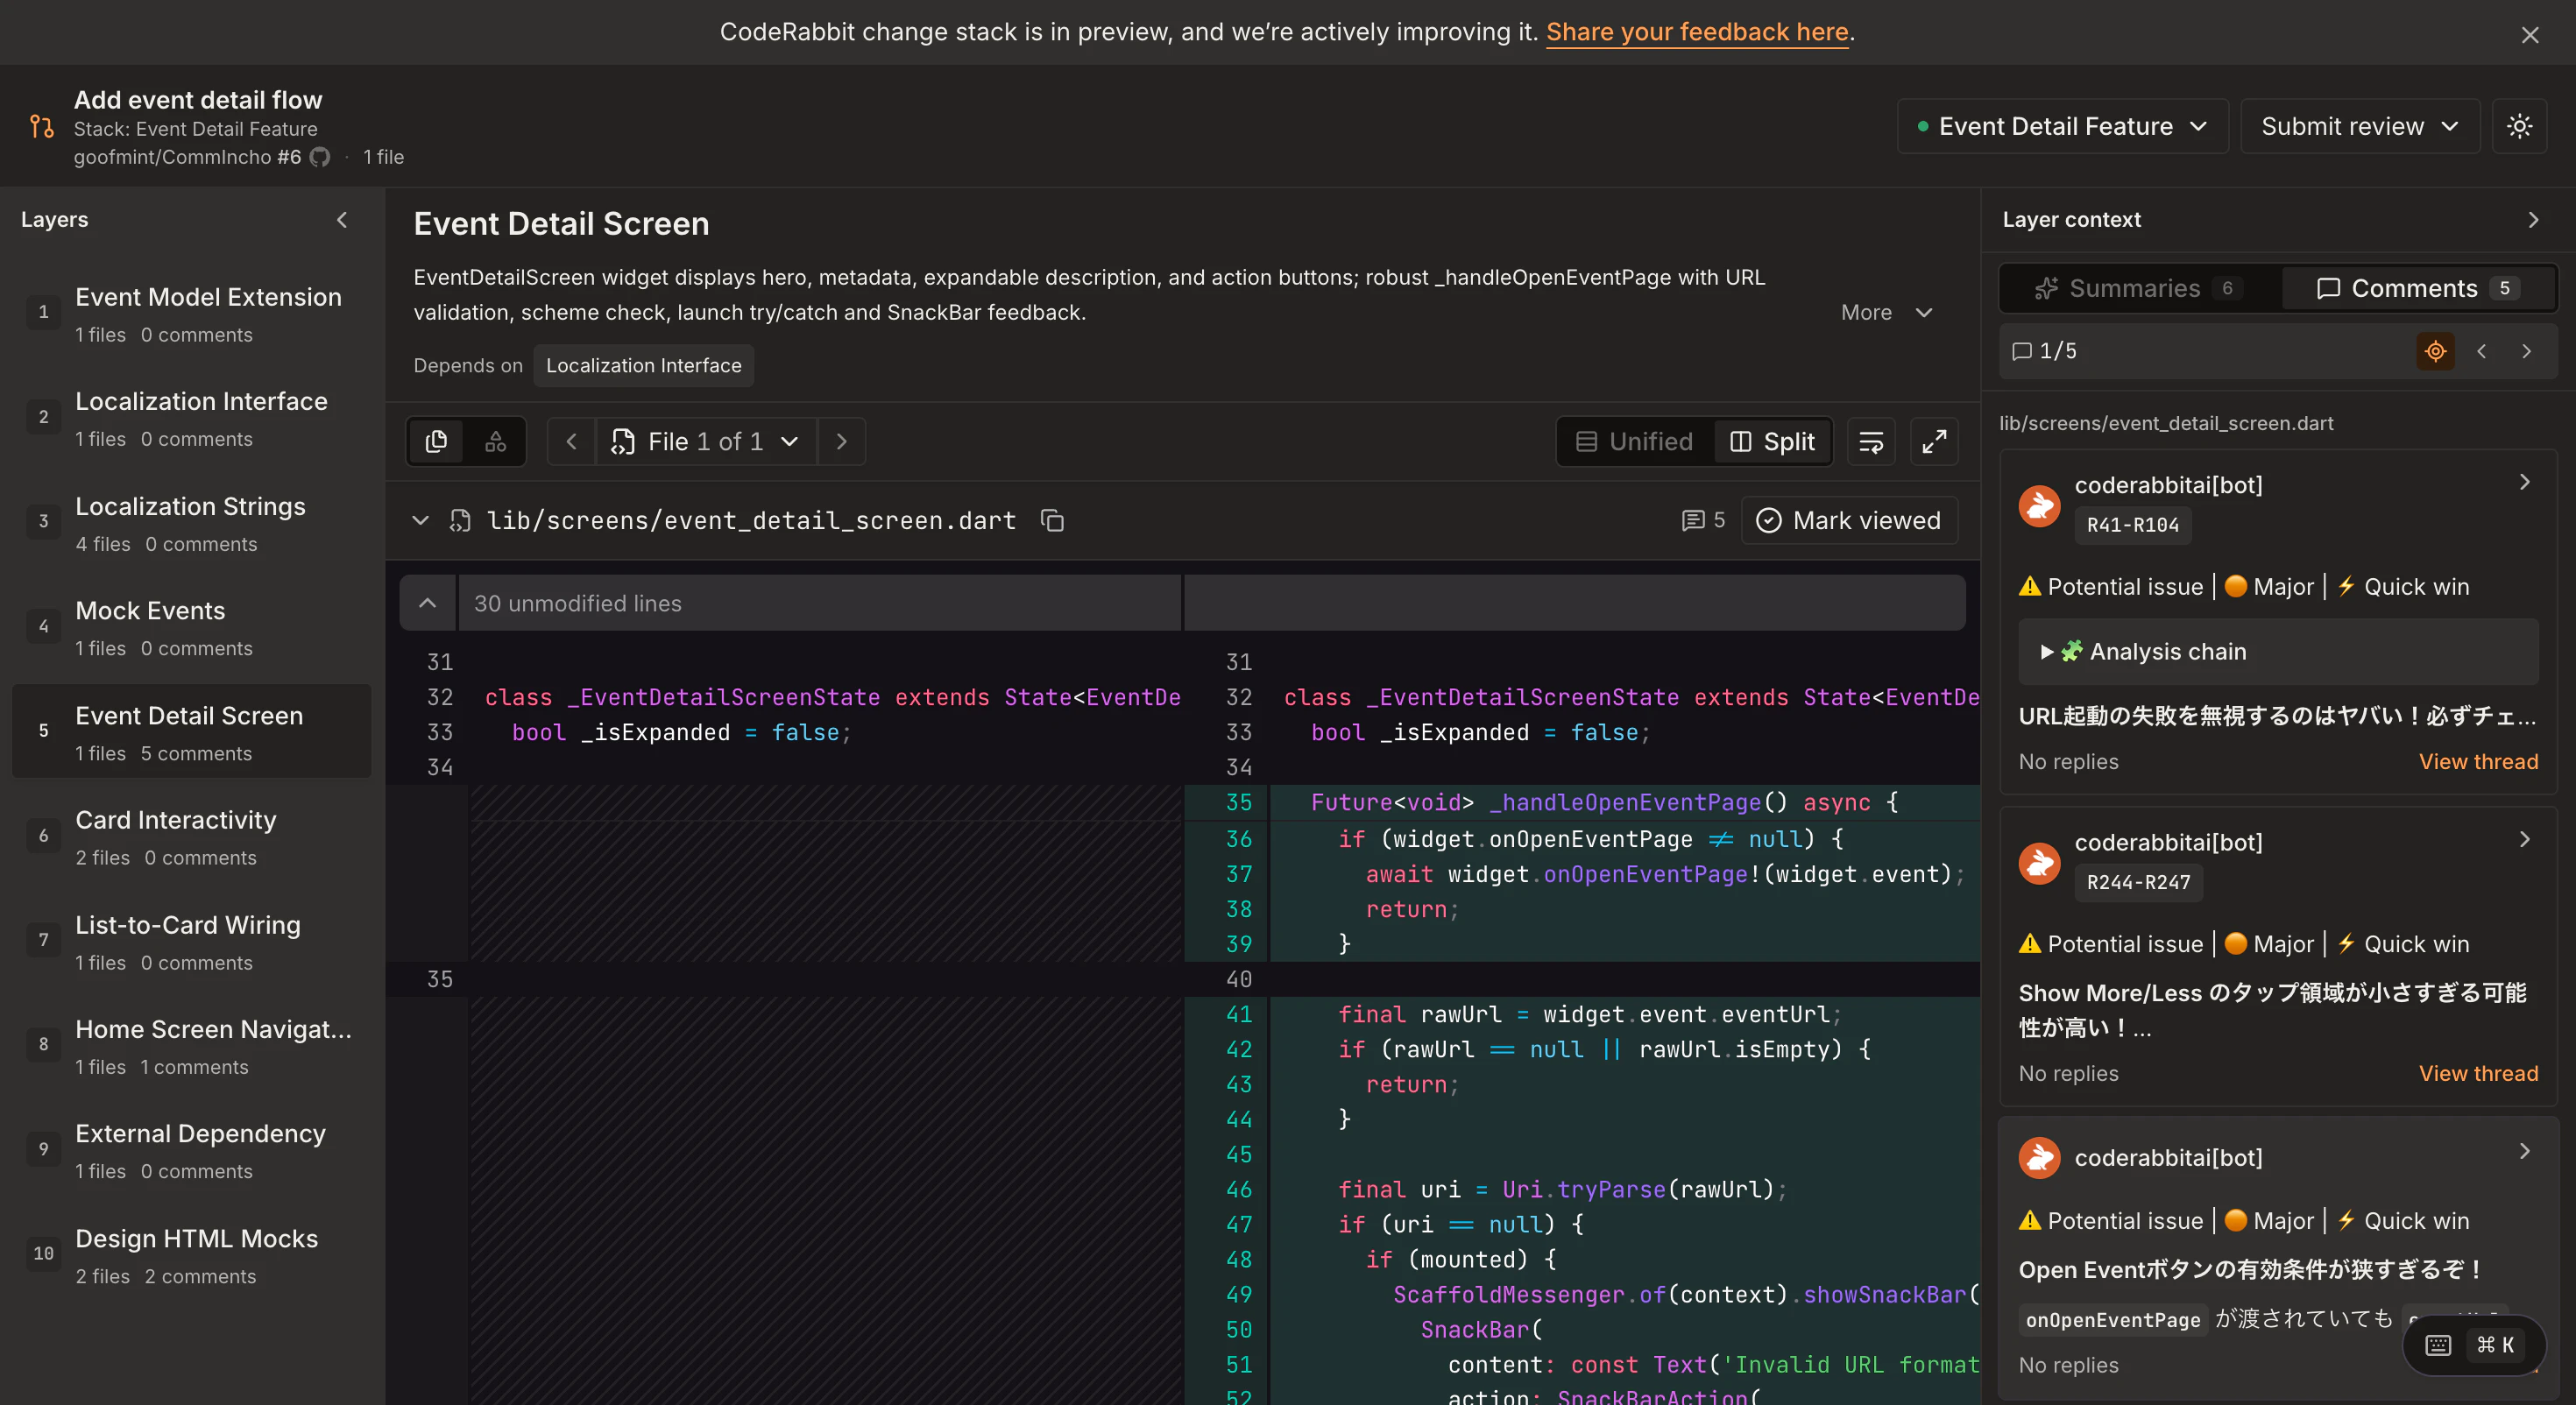Open the File 1 of 1 selector
The width and height of the screenshot is (2576, 1405).
click(x=706, y=441)
